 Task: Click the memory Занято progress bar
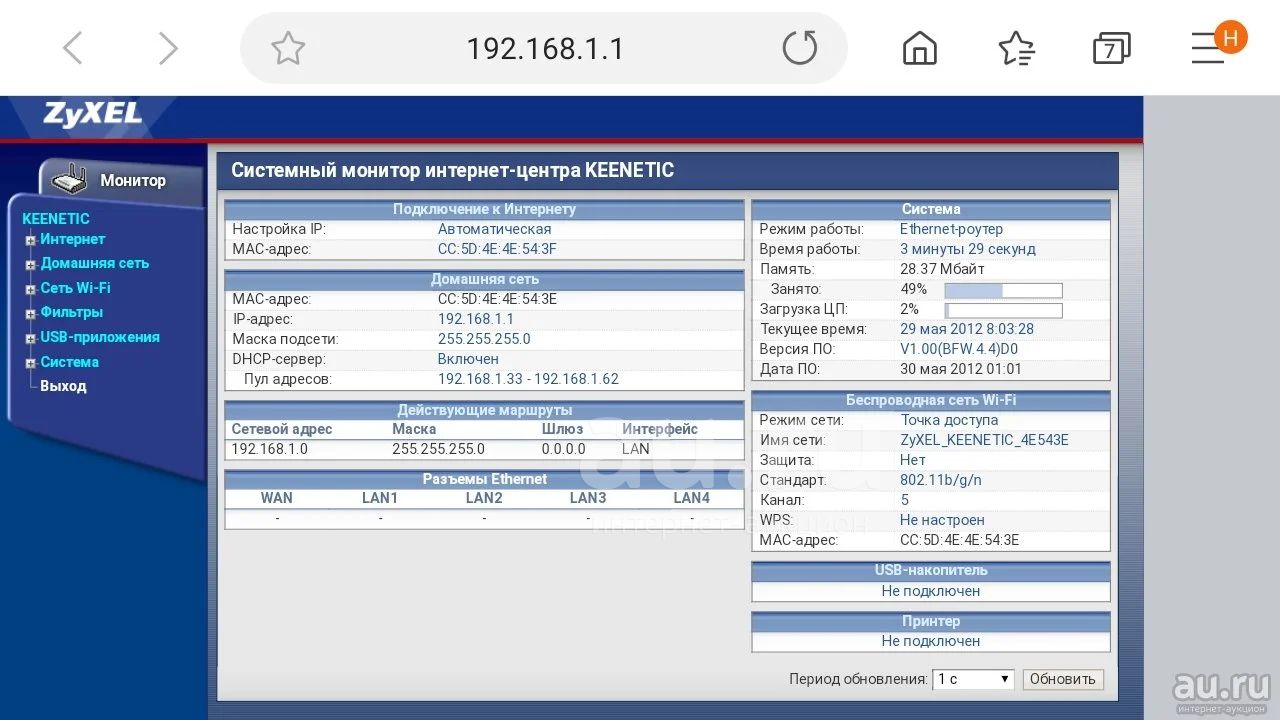[x=1003, y=290]
